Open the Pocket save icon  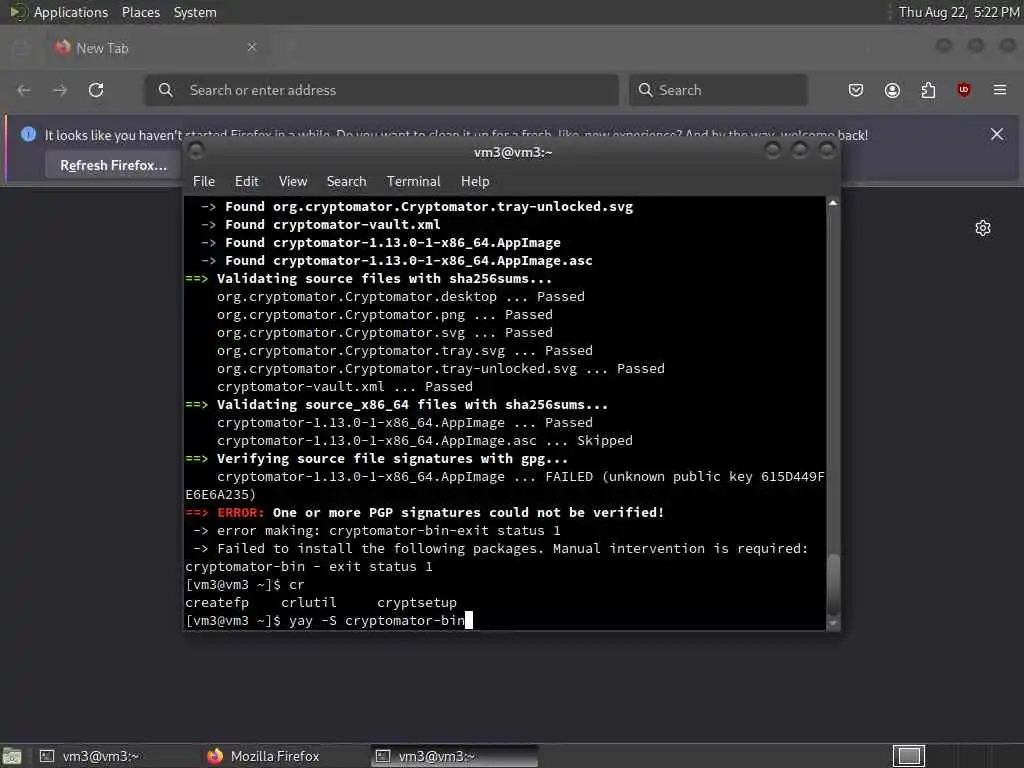click(x=856, y=90)
